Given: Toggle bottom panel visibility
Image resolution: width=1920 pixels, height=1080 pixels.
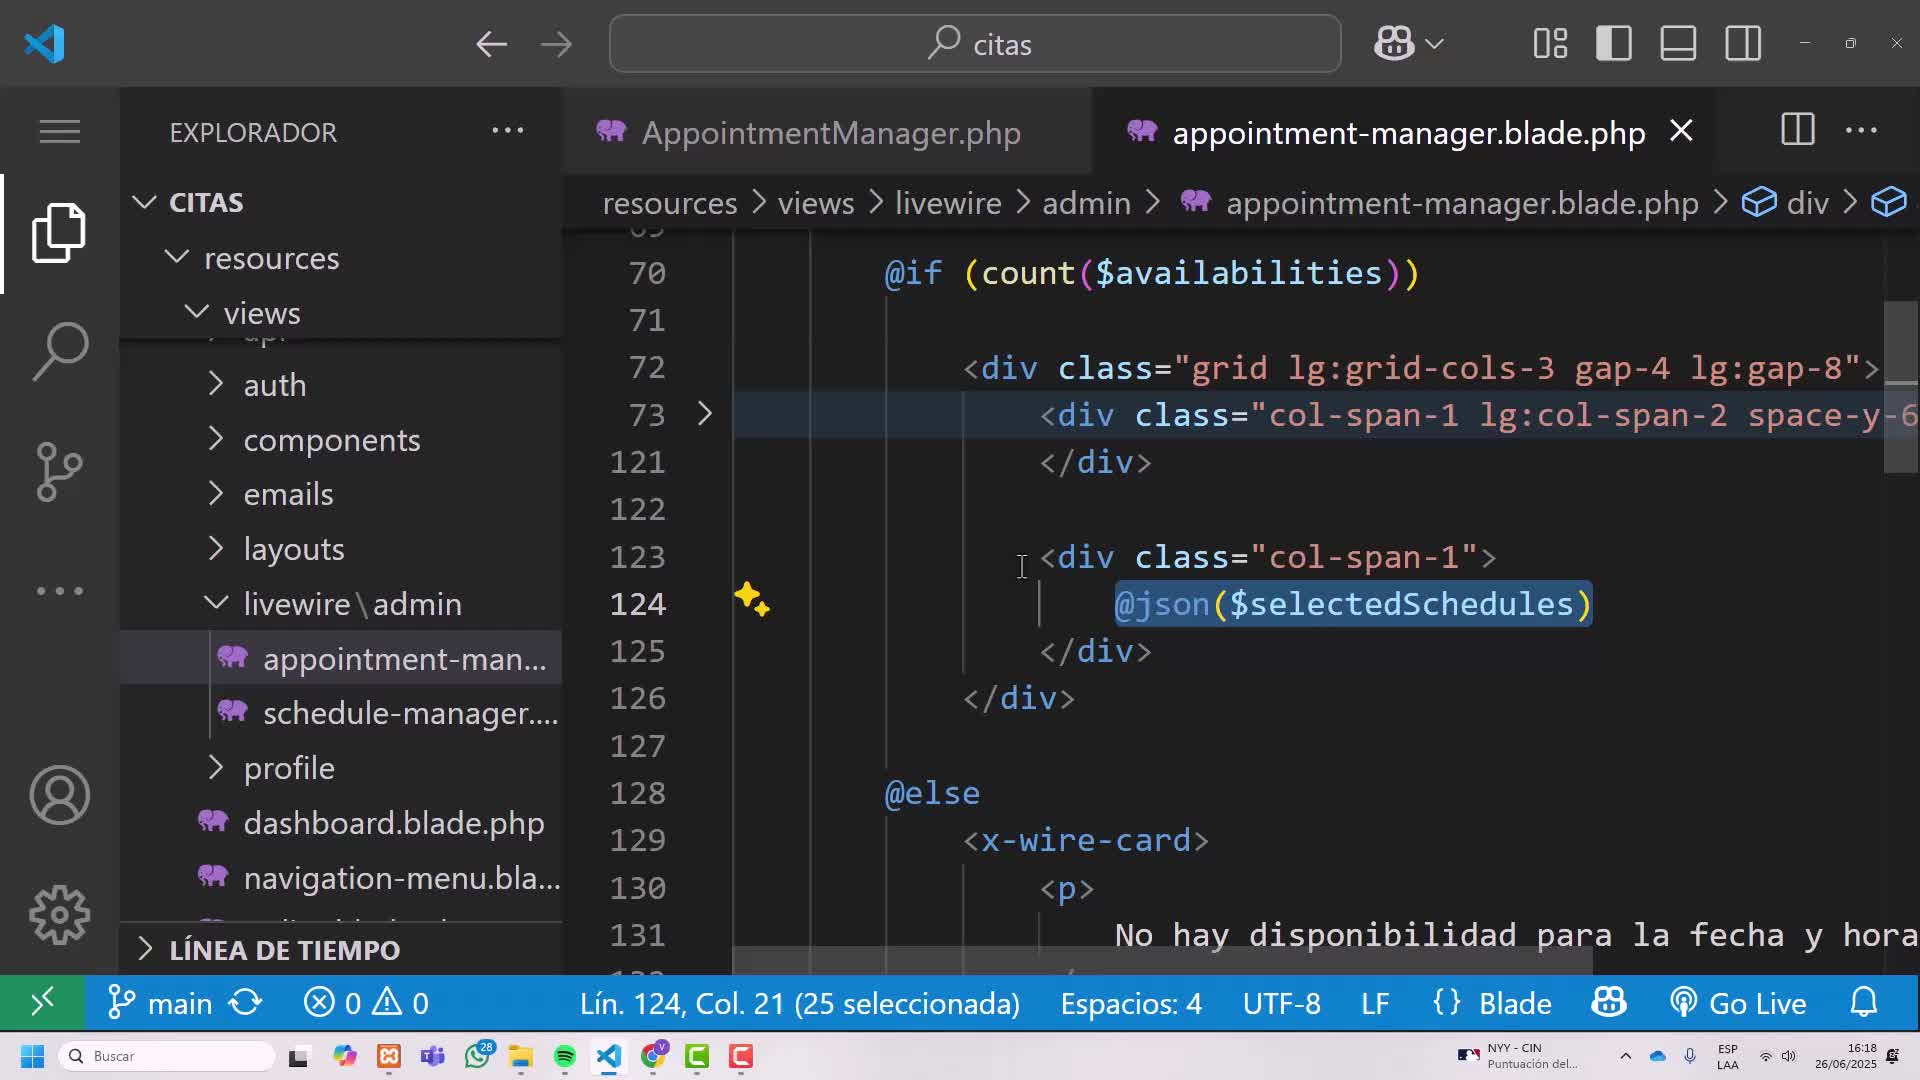Looking at the screenshot, I should pyautogui.click(x=1678, y=44).
